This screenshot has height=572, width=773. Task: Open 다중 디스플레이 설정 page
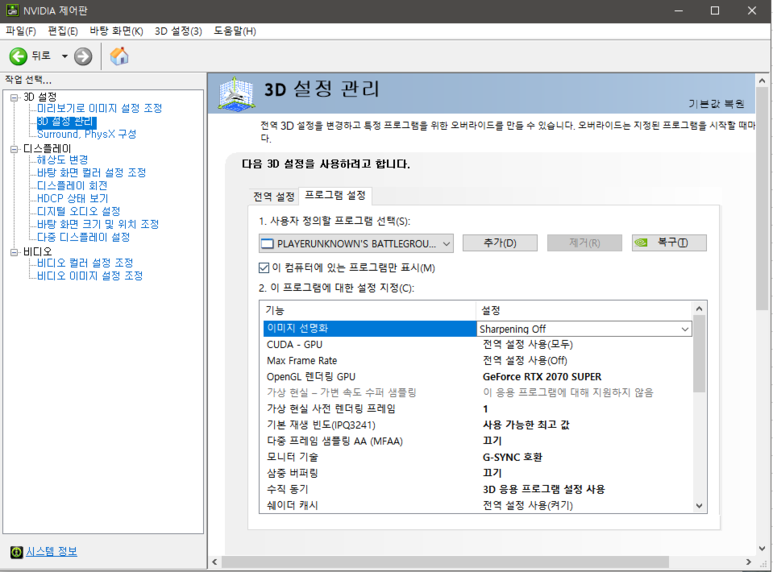tap(83, 237)
